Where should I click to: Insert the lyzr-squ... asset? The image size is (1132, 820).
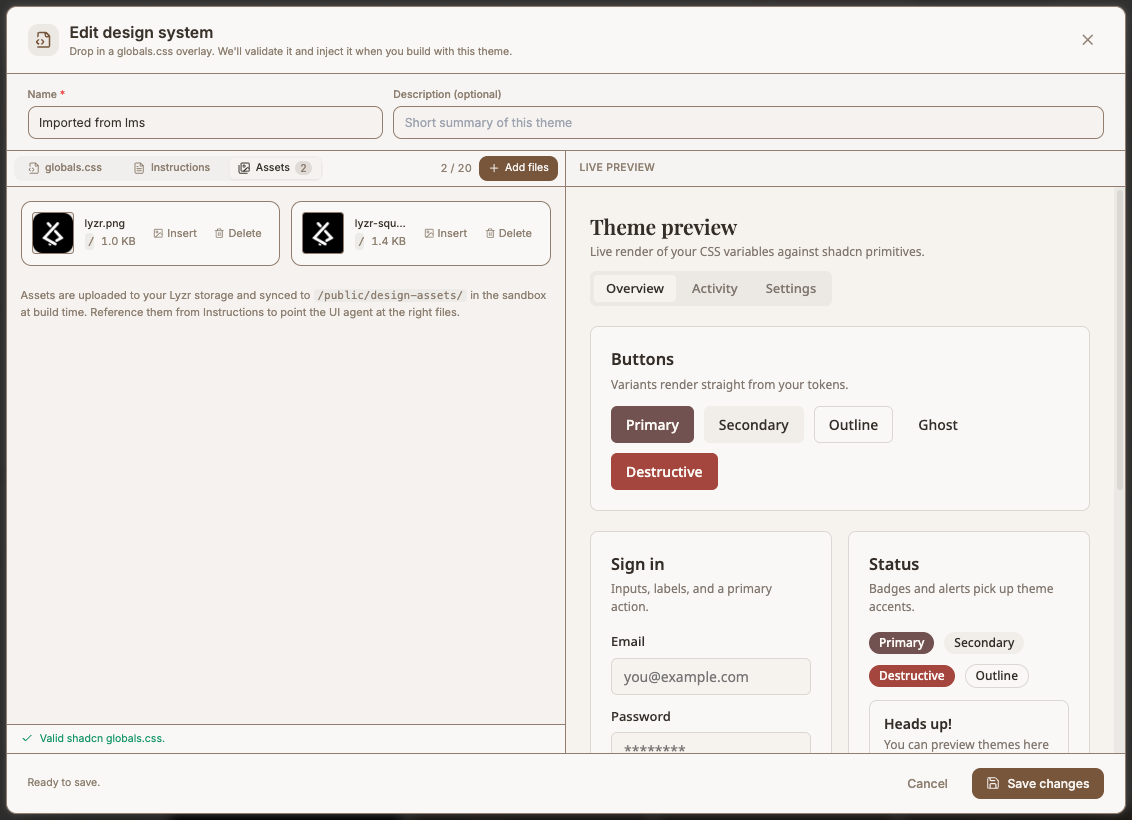(445, 233)
